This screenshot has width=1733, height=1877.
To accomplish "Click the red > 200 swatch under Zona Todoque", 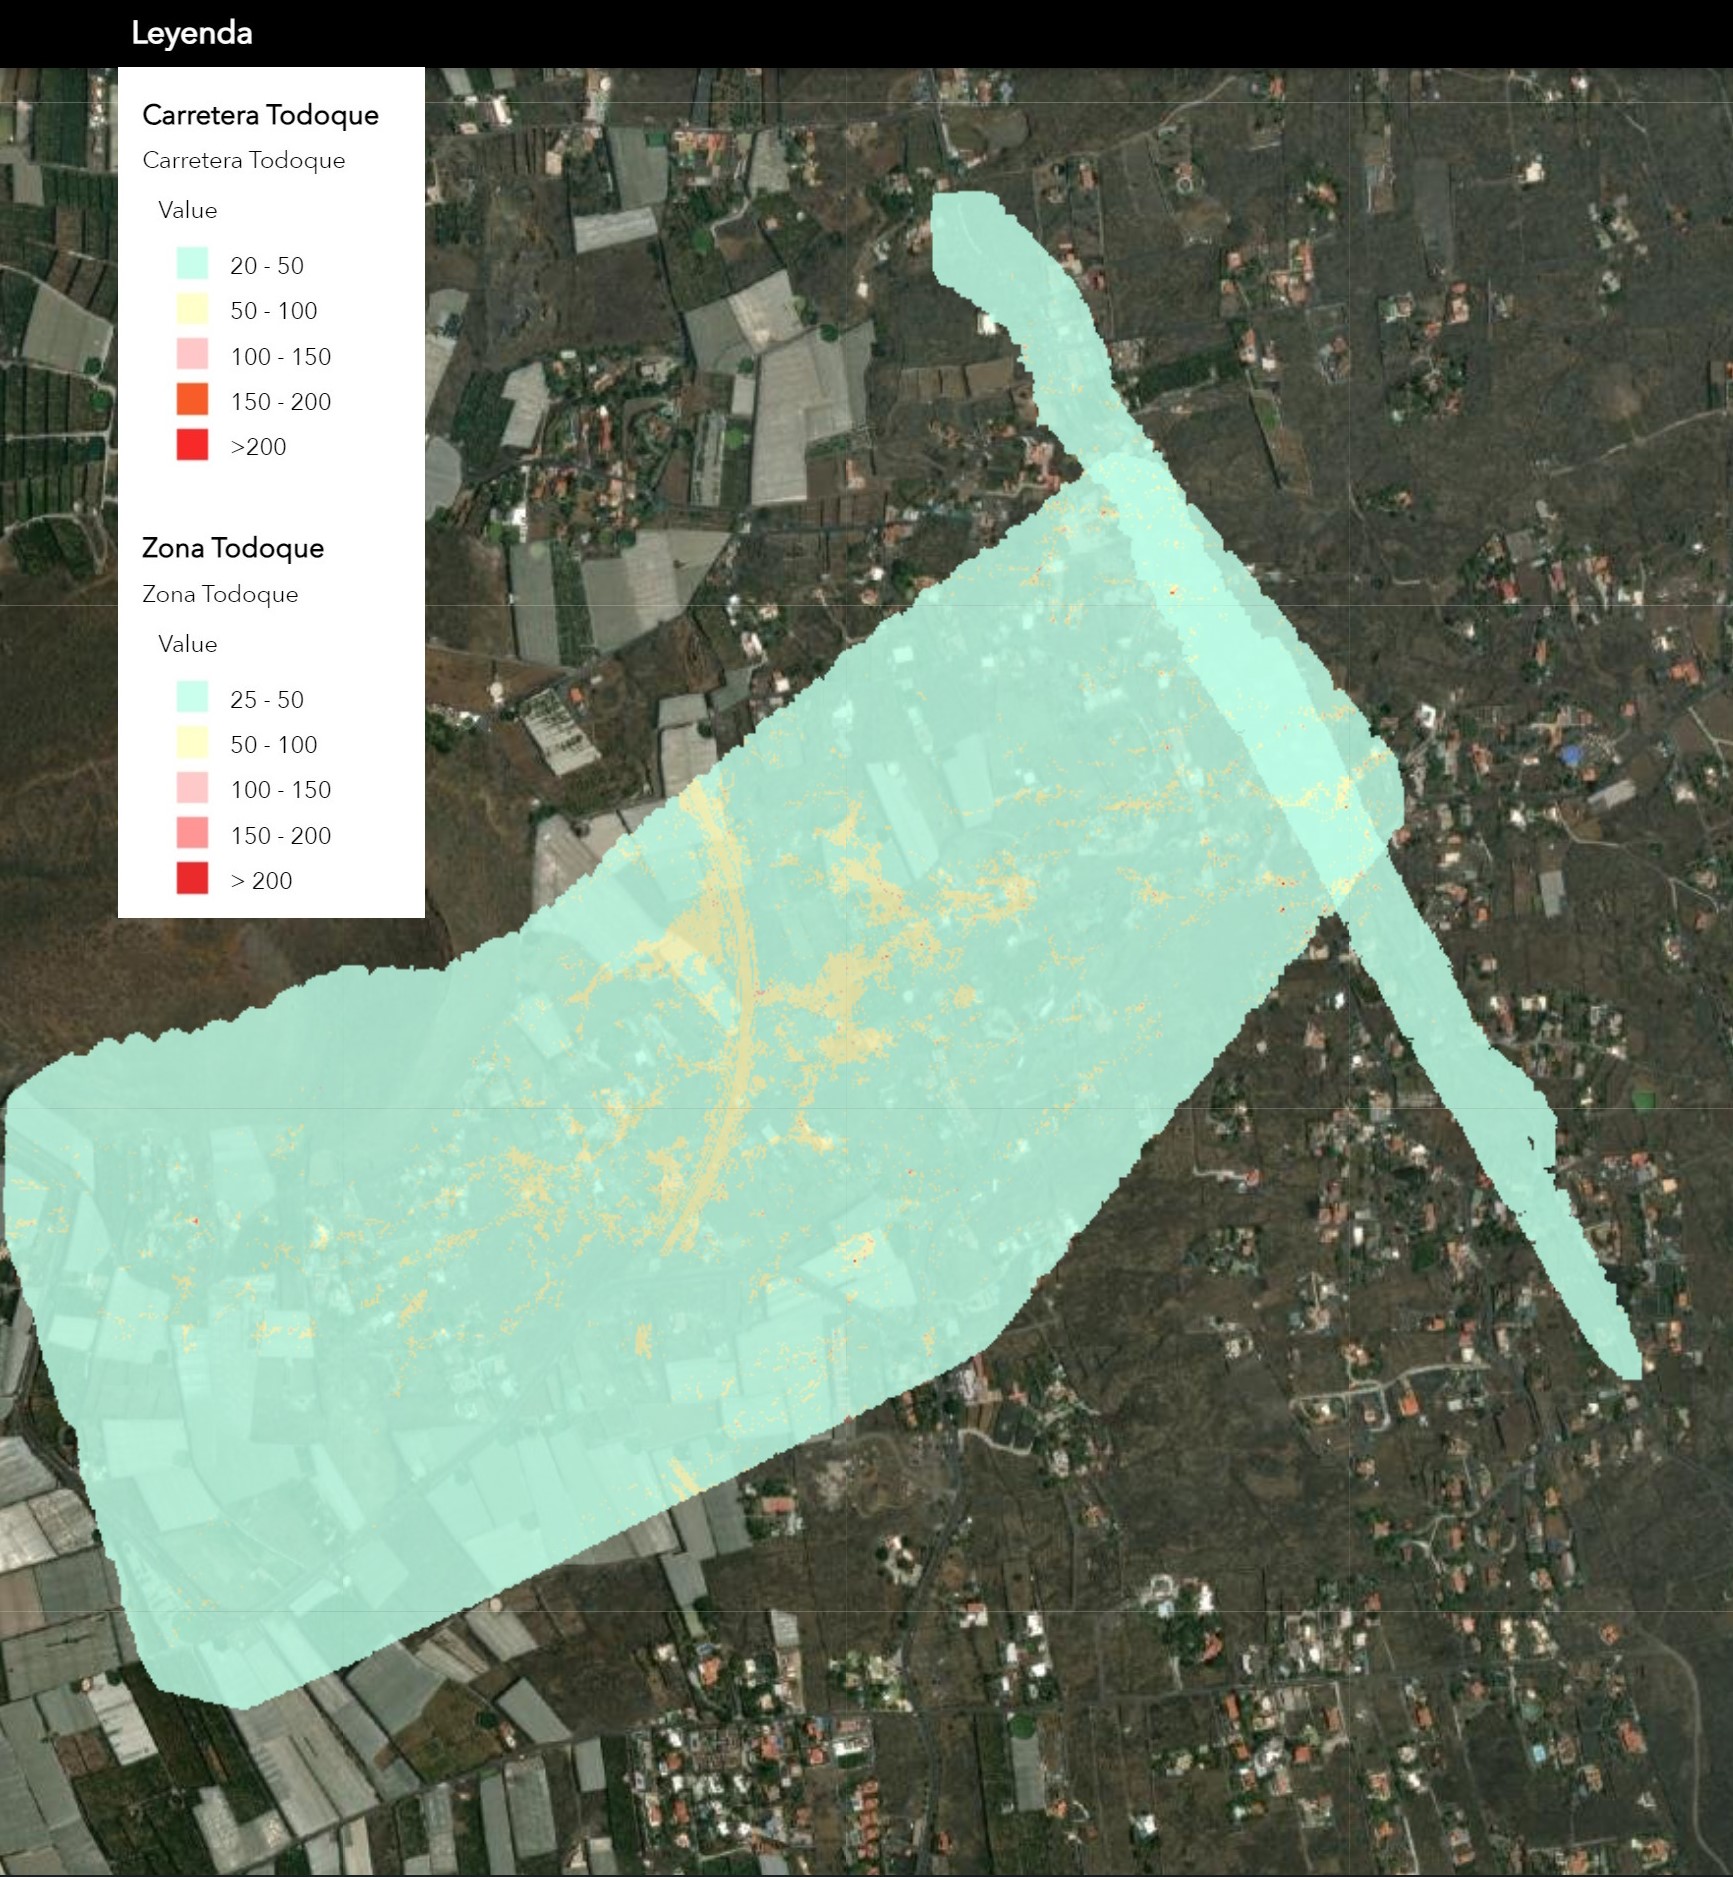I will 192,878.
